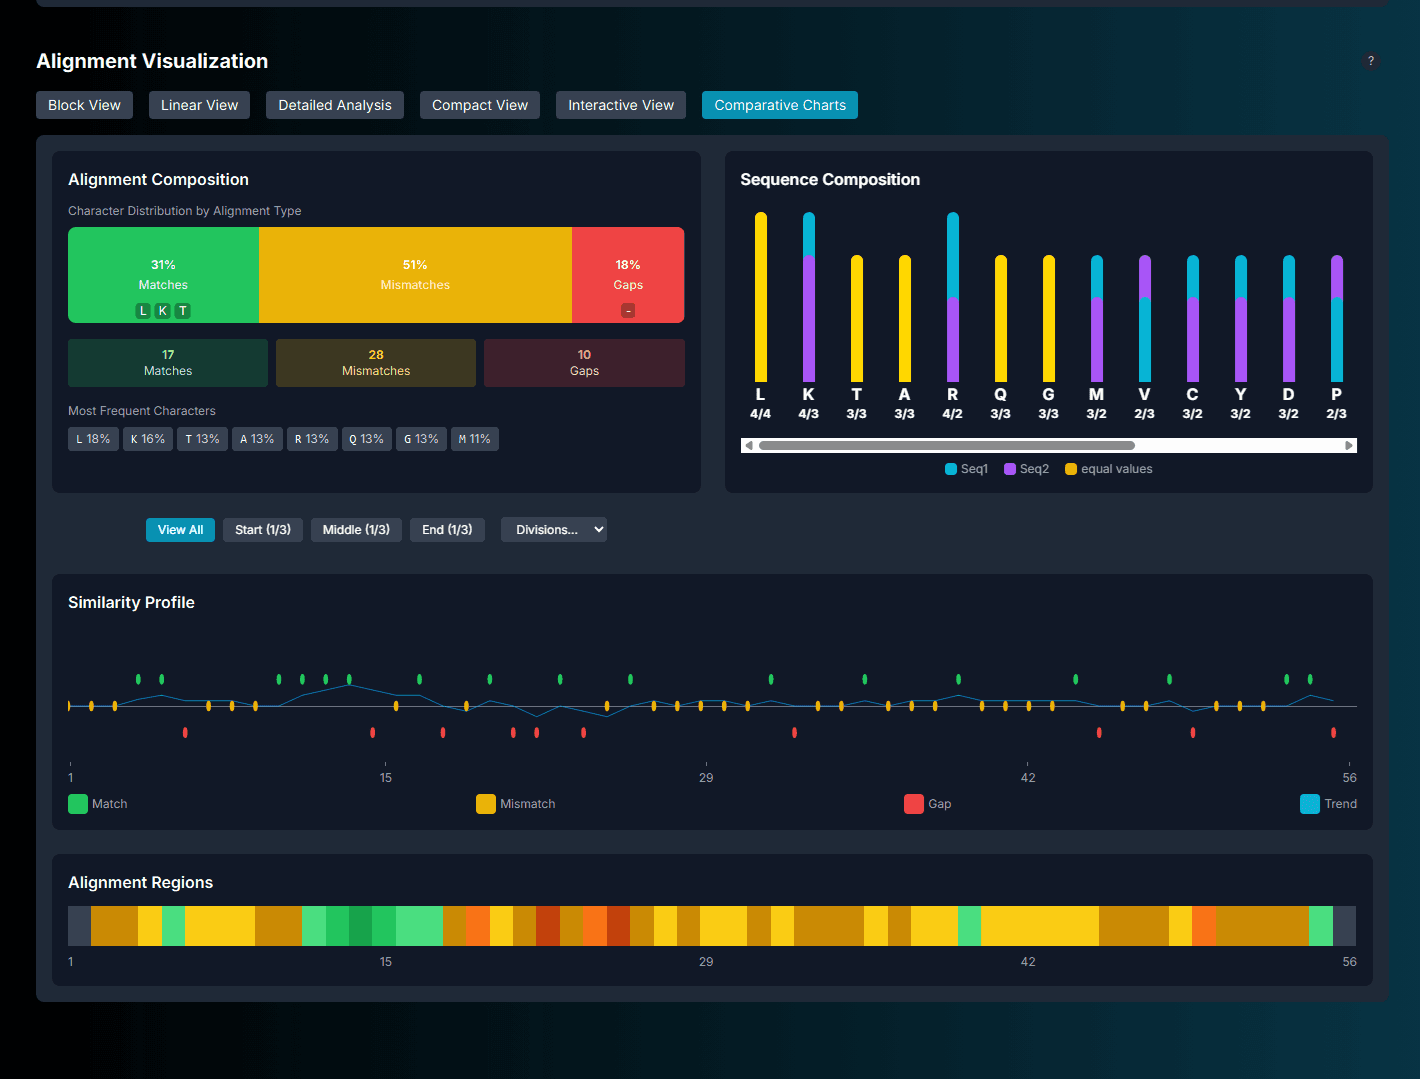Toggle the End (1/3) region filter
The width and height of the screenshot is (1420, 1079).
click(447, 529)
